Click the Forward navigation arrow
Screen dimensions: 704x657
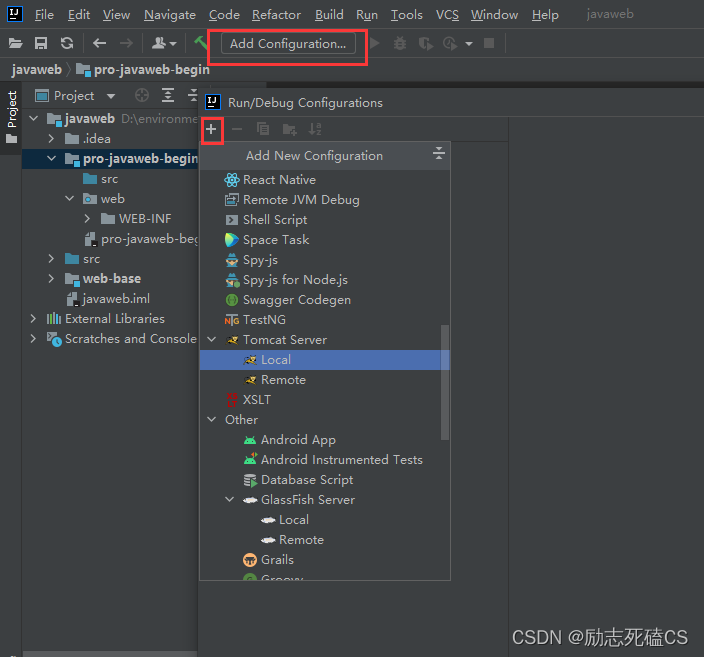point(126,43)
